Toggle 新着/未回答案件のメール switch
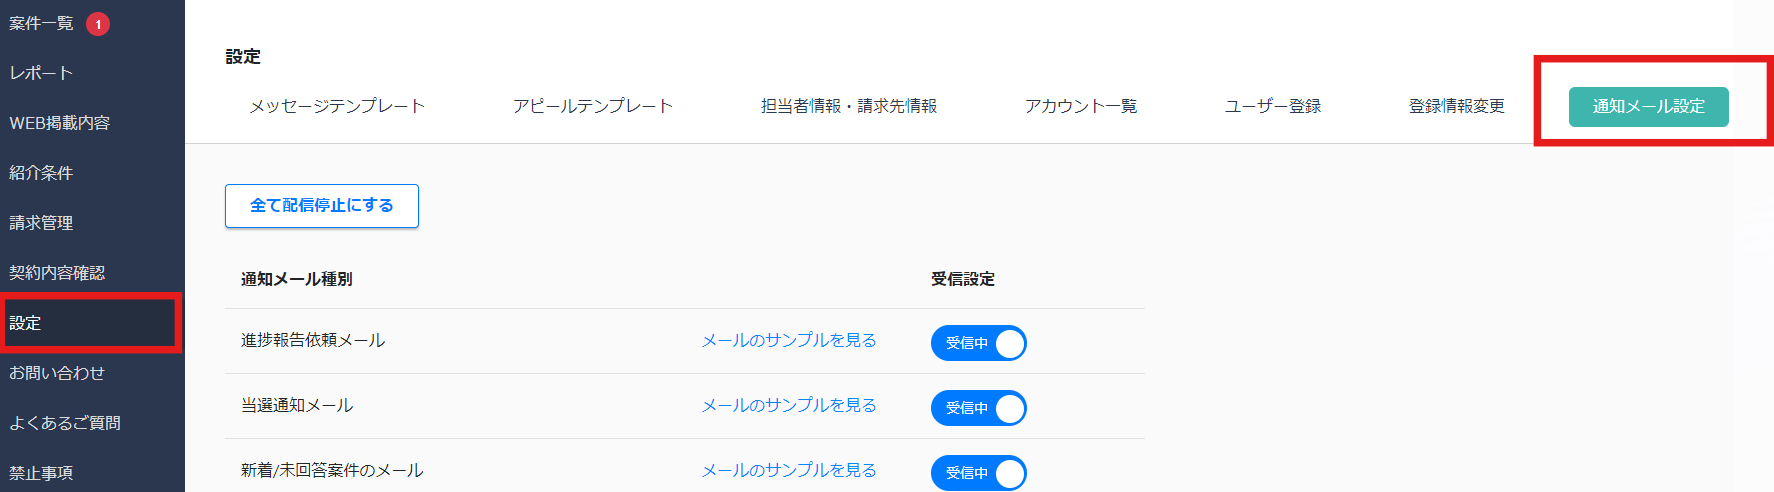 [978, 473]
